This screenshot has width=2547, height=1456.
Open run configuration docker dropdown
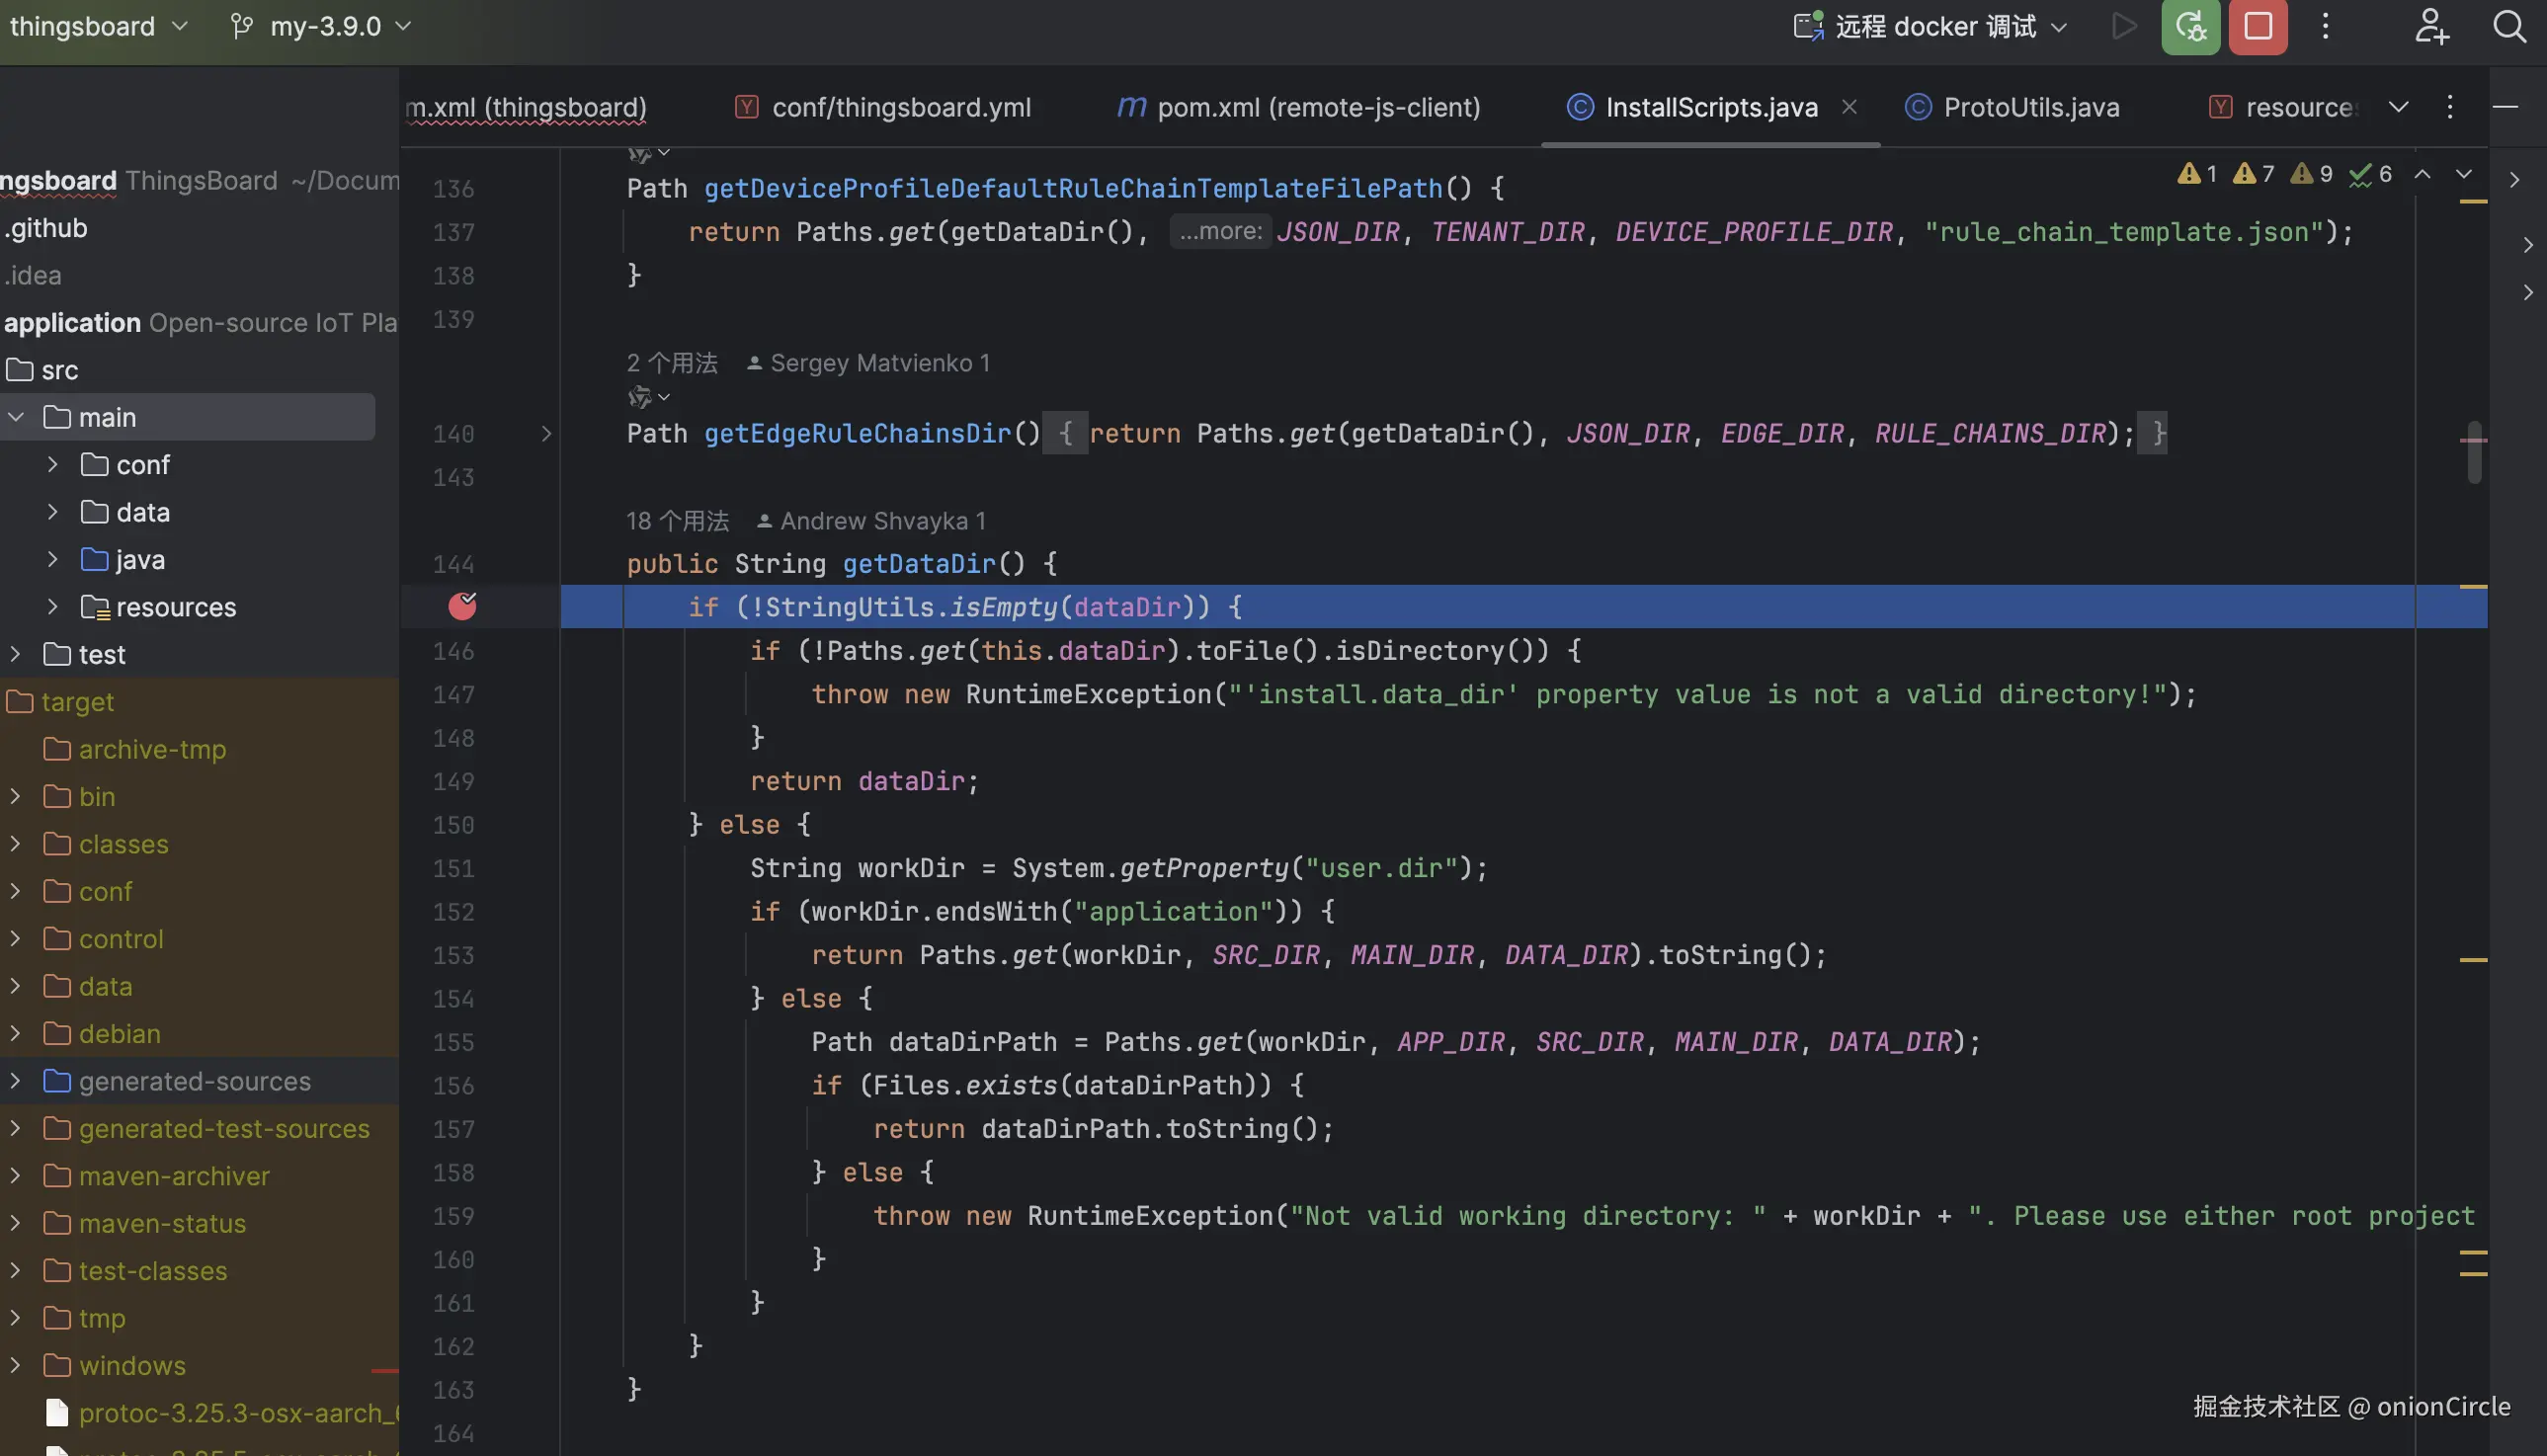(1934, 27)
